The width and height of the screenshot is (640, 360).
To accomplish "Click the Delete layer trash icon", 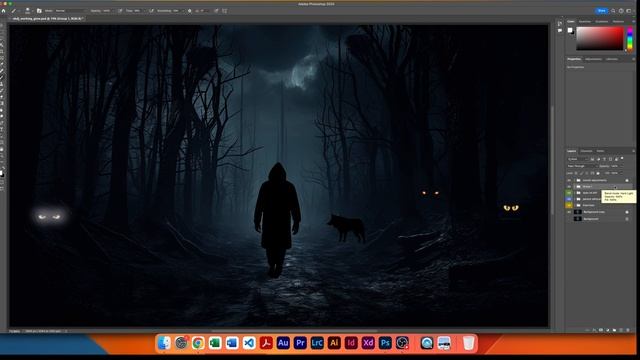I will click(x=628, y=330).
